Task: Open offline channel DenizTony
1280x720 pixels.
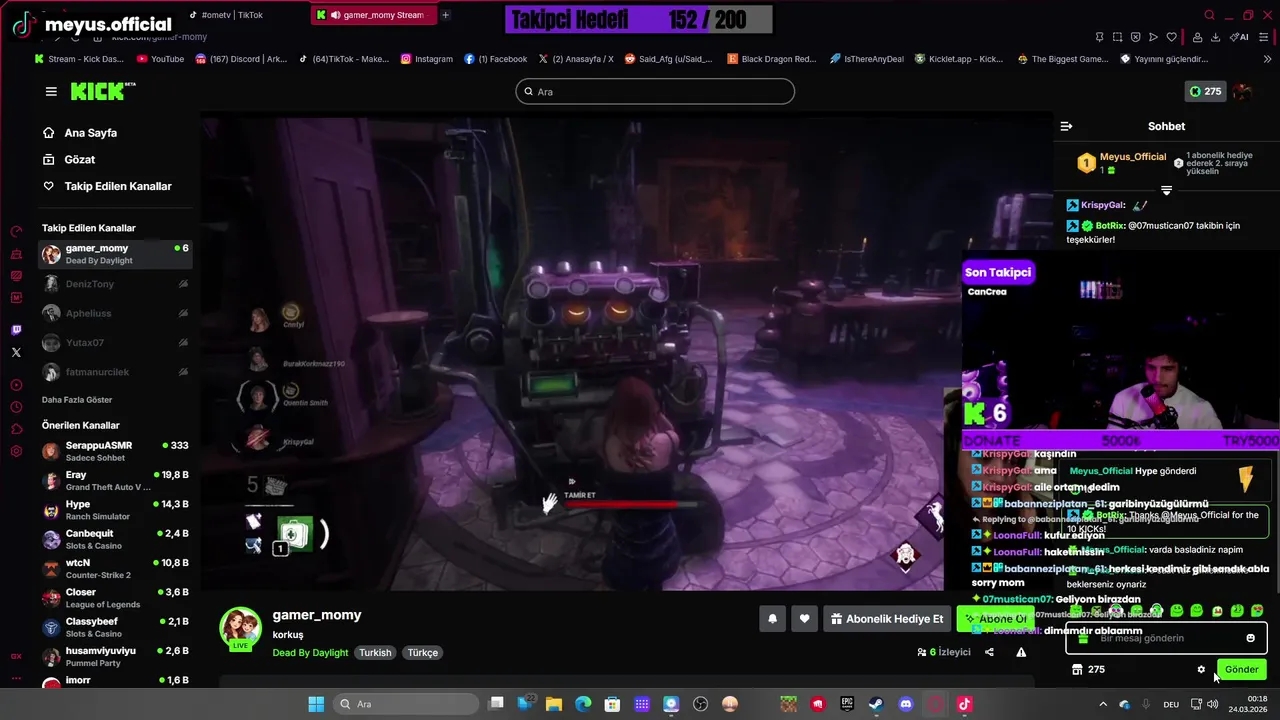Action: 115,284
